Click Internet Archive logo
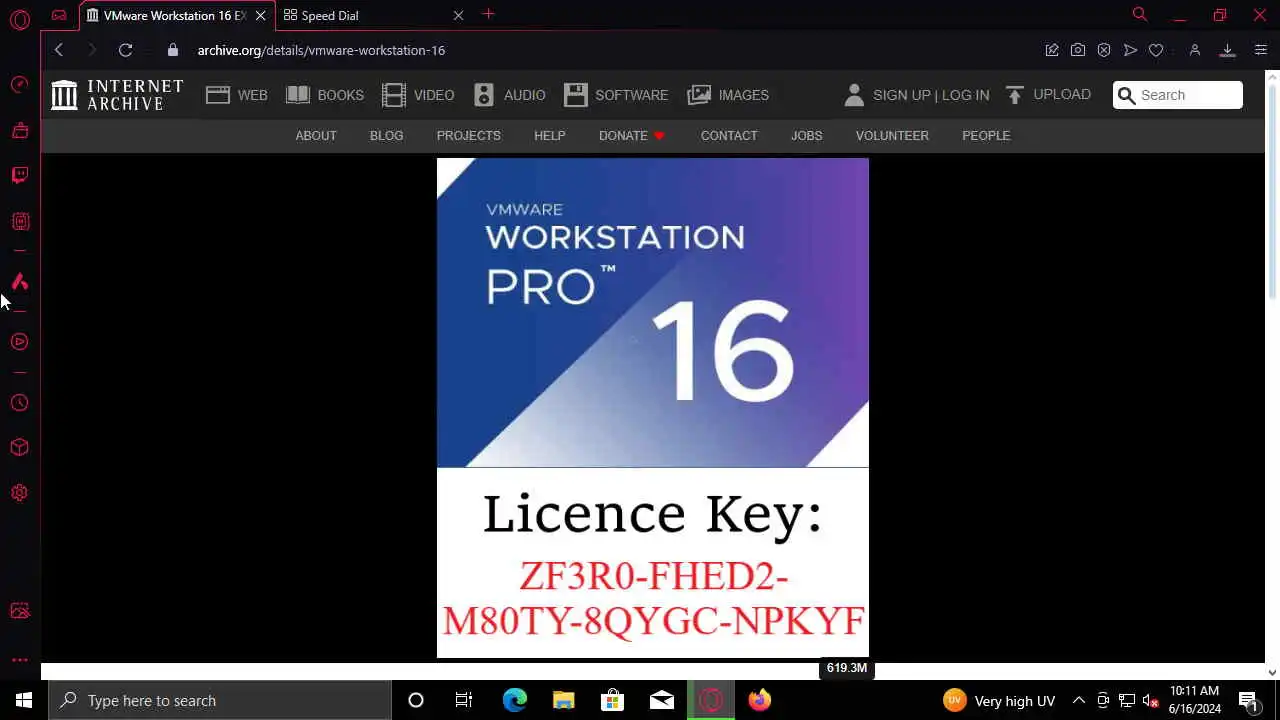 117,95
